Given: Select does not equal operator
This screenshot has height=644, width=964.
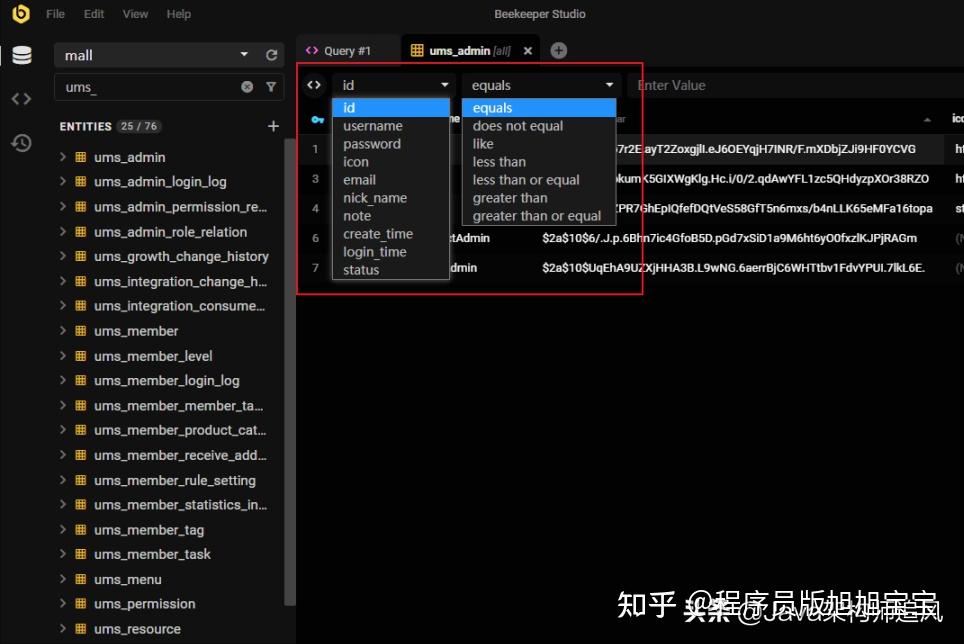Looking at the screenshot, I should tap(539, 126).
